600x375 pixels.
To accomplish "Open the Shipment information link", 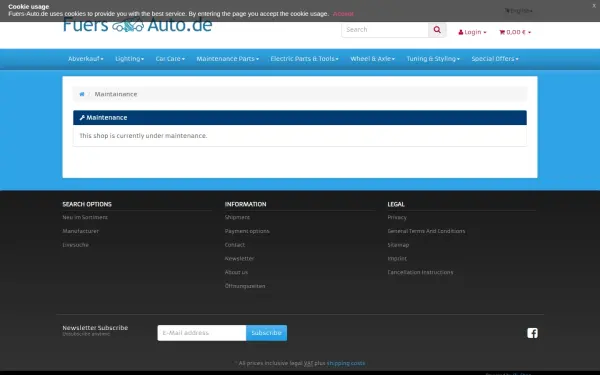I will pos(237,217).
